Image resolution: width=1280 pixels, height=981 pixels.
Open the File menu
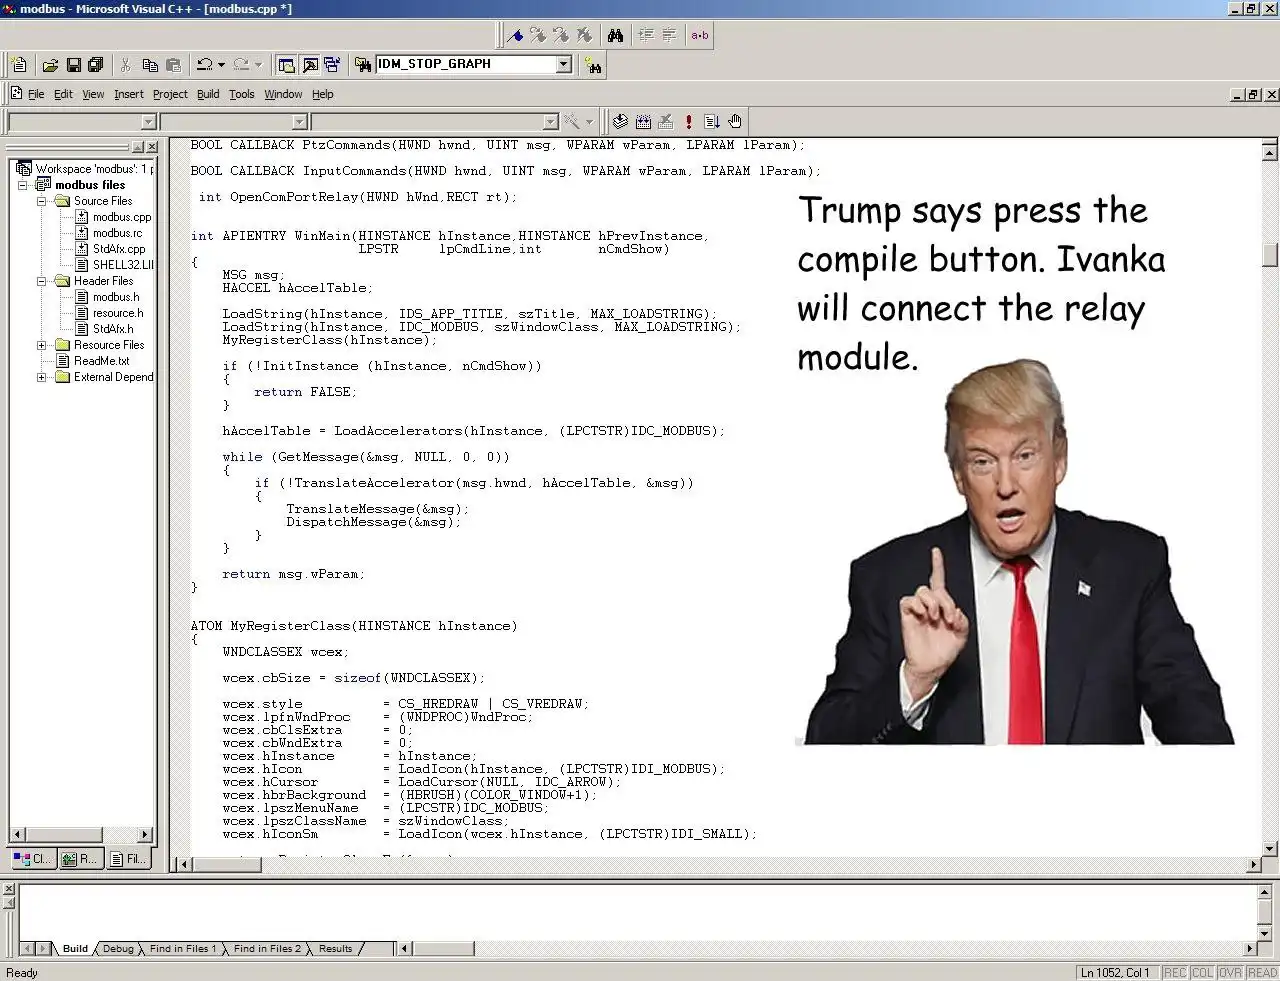(x=36, y=94)
